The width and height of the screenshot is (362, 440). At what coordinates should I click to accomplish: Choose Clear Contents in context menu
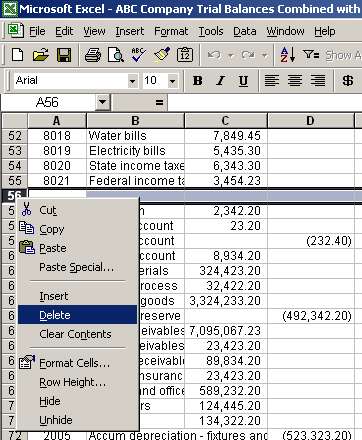[x=77, y=334]
